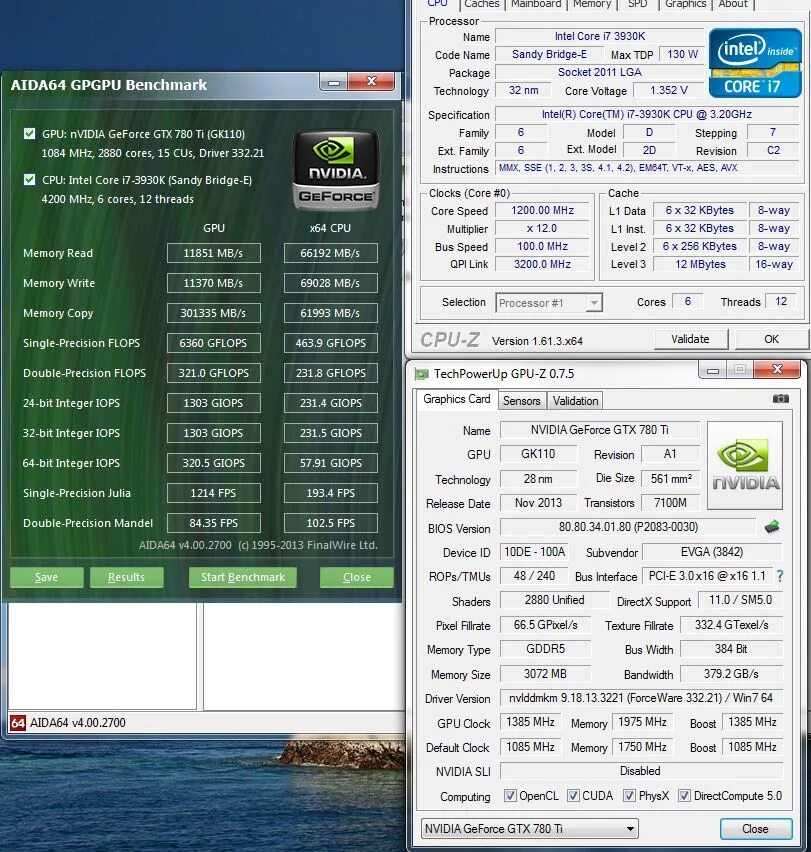
Task: Click the Subvendor EVGA (3842) field
Action: [712, 552]
